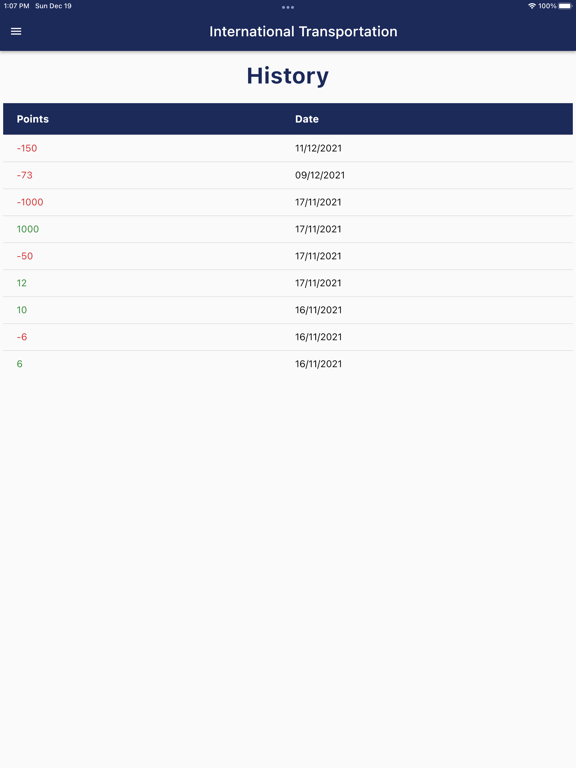The width and height of the screenshot is (576, 768).
Task: Select the green 1000 points entry
Action: (x=28, y=229)
